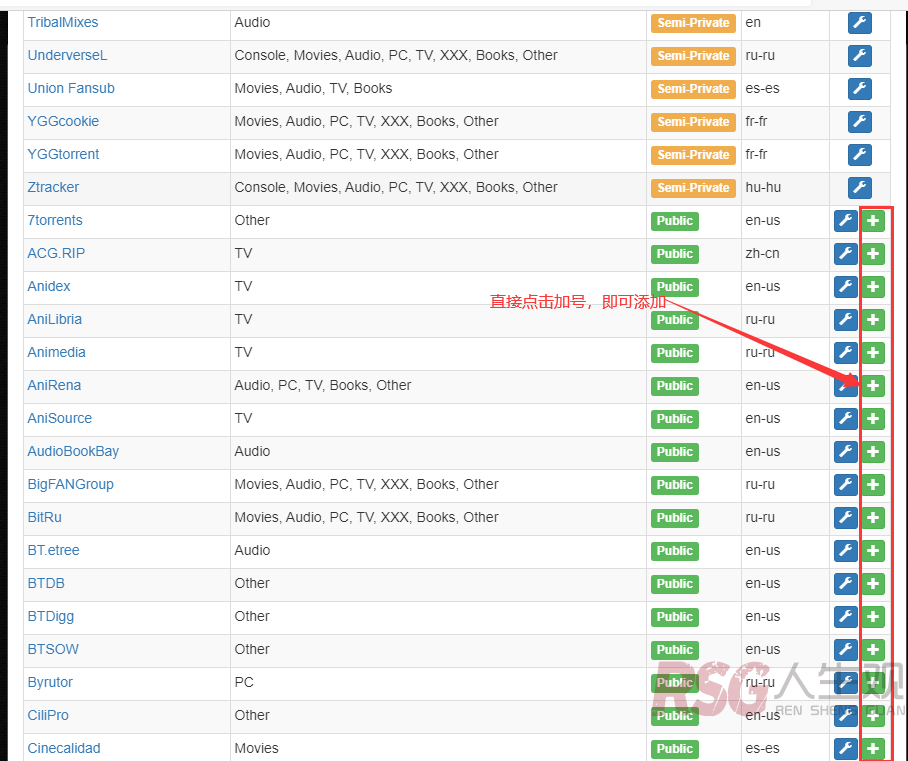Click the wrench in 7torrents row

pos(845,221)
